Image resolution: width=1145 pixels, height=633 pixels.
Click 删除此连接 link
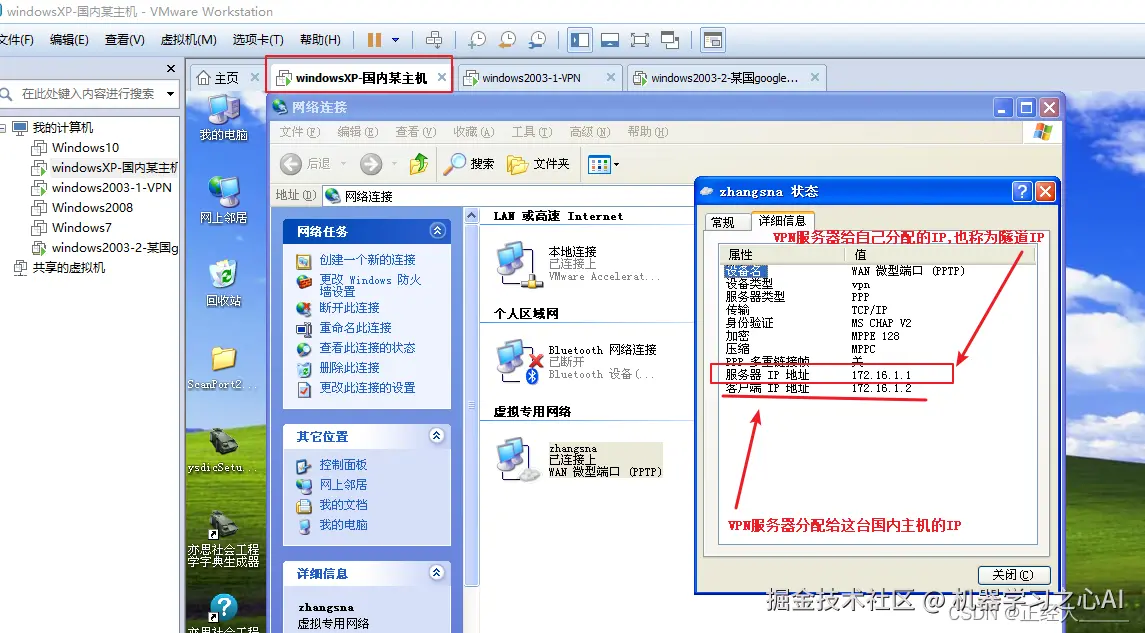[x=349, y=367]
